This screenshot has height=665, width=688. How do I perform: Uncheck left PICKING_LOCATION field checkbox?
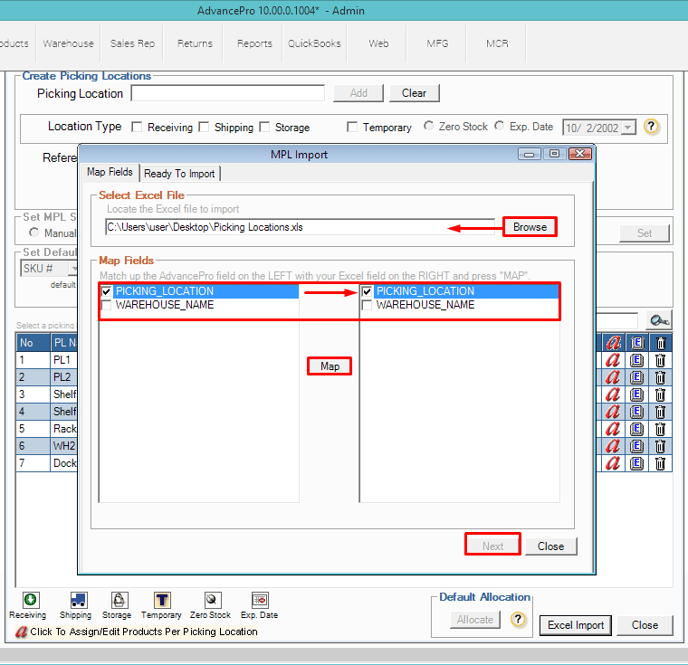(x=107, y=291)
